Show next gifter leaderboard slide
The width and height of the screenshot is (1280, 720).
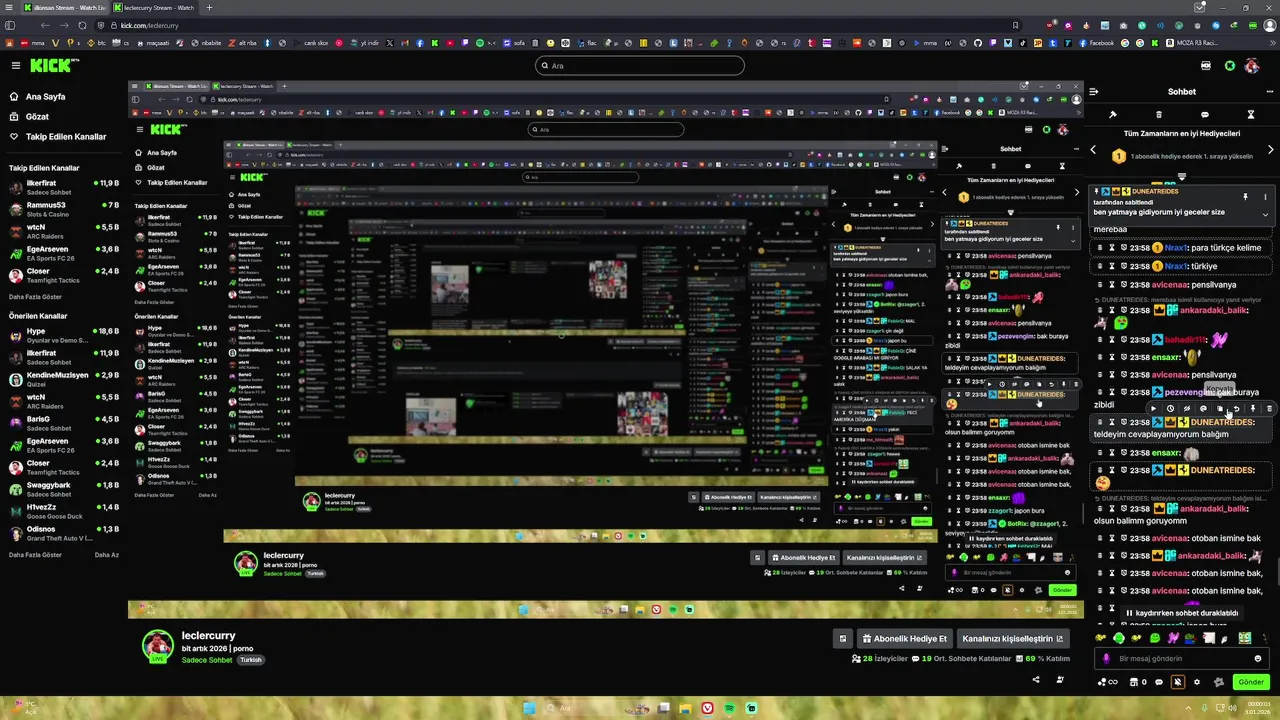[x=1271, y=150]
